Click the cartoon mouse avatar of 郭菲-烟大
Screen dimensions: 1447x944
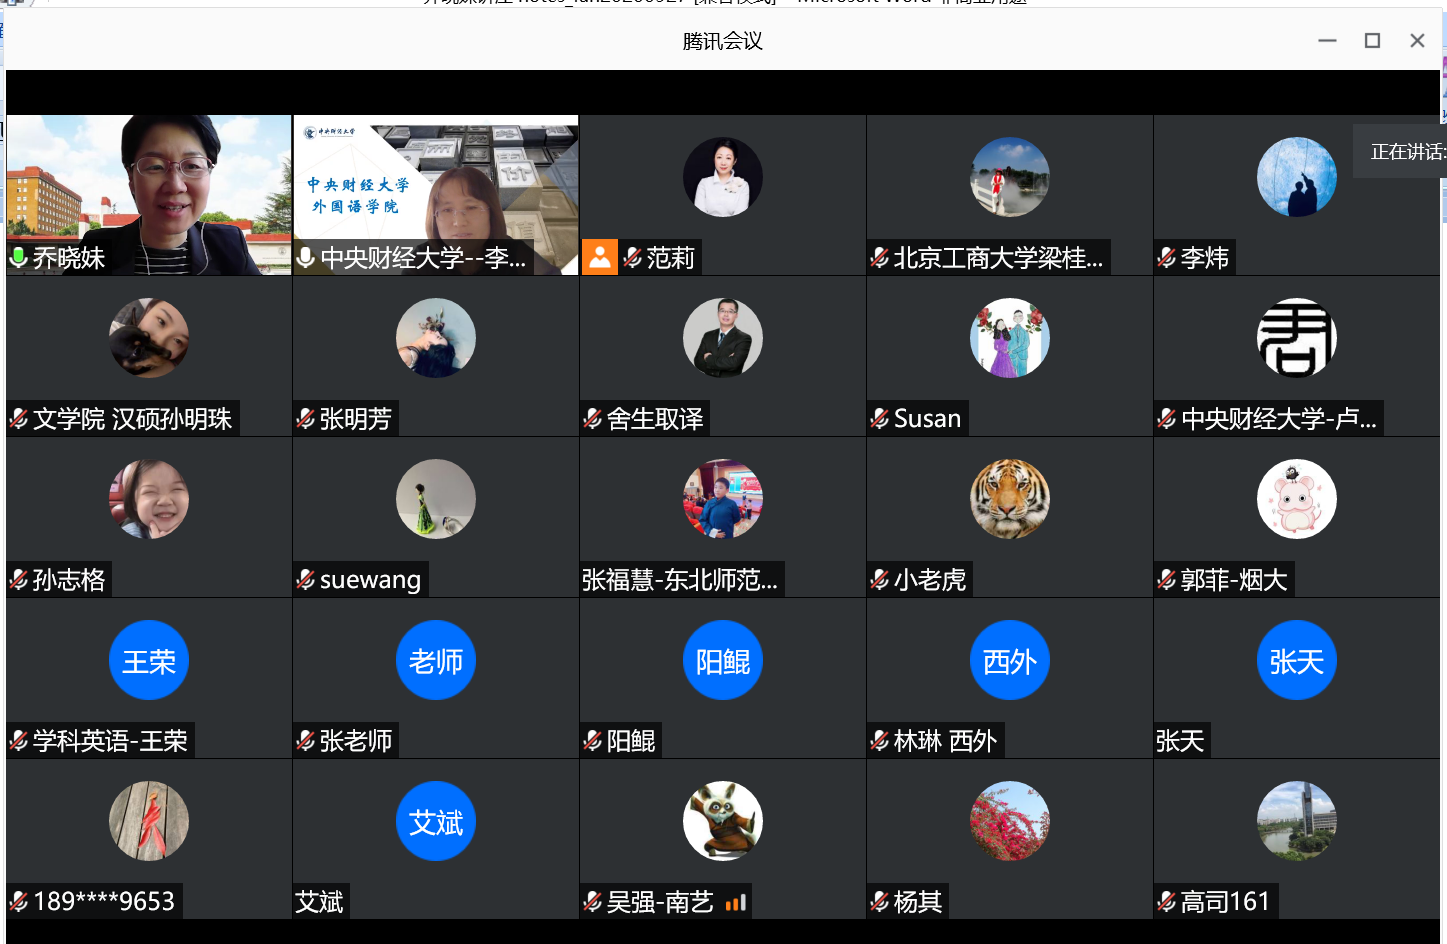pyautogui.click(x=1297, y=499)
